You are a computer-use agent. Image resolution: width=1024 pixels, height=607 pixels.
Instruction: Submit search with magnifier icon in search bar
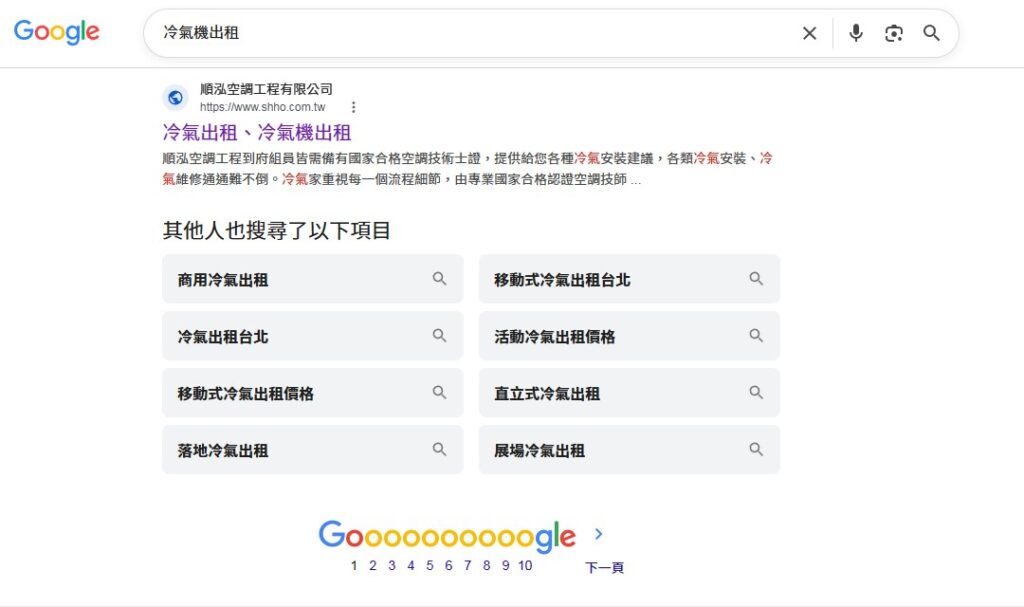tap(931, 33)
